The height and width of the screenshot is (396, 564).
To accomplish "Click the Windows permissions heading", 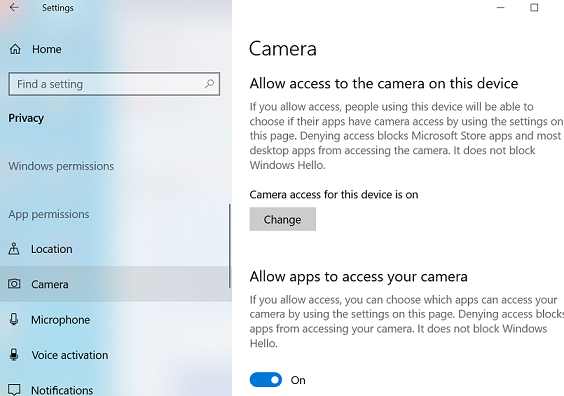I will 61,166.
